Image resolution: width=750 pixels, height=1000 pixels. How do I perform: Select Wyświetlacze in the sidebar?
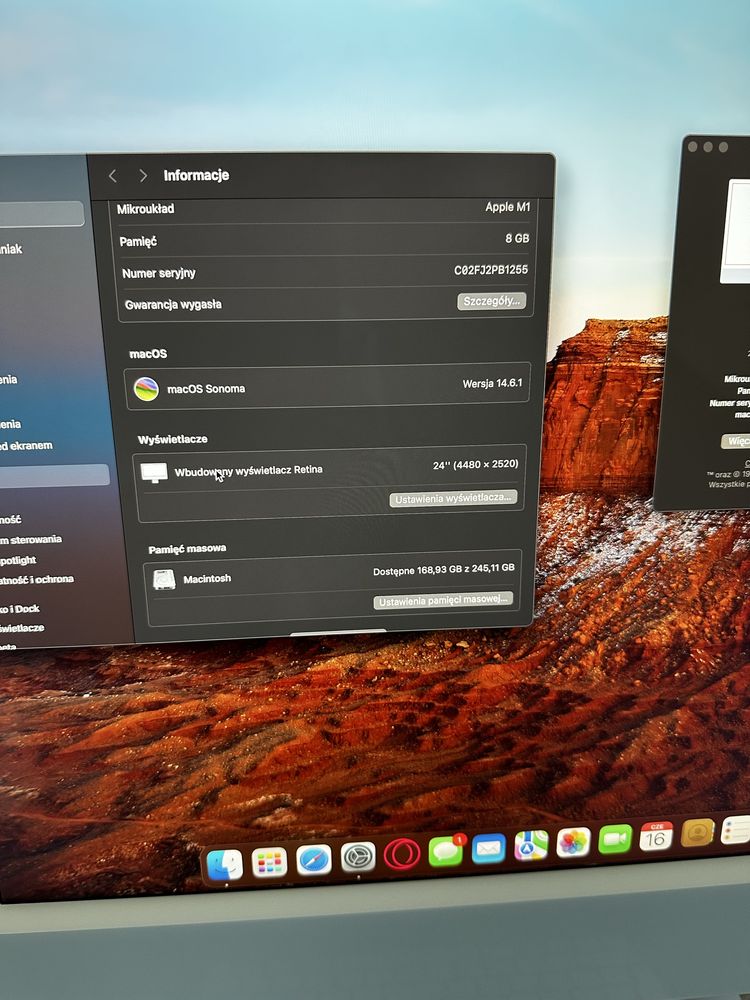[22, 628]
